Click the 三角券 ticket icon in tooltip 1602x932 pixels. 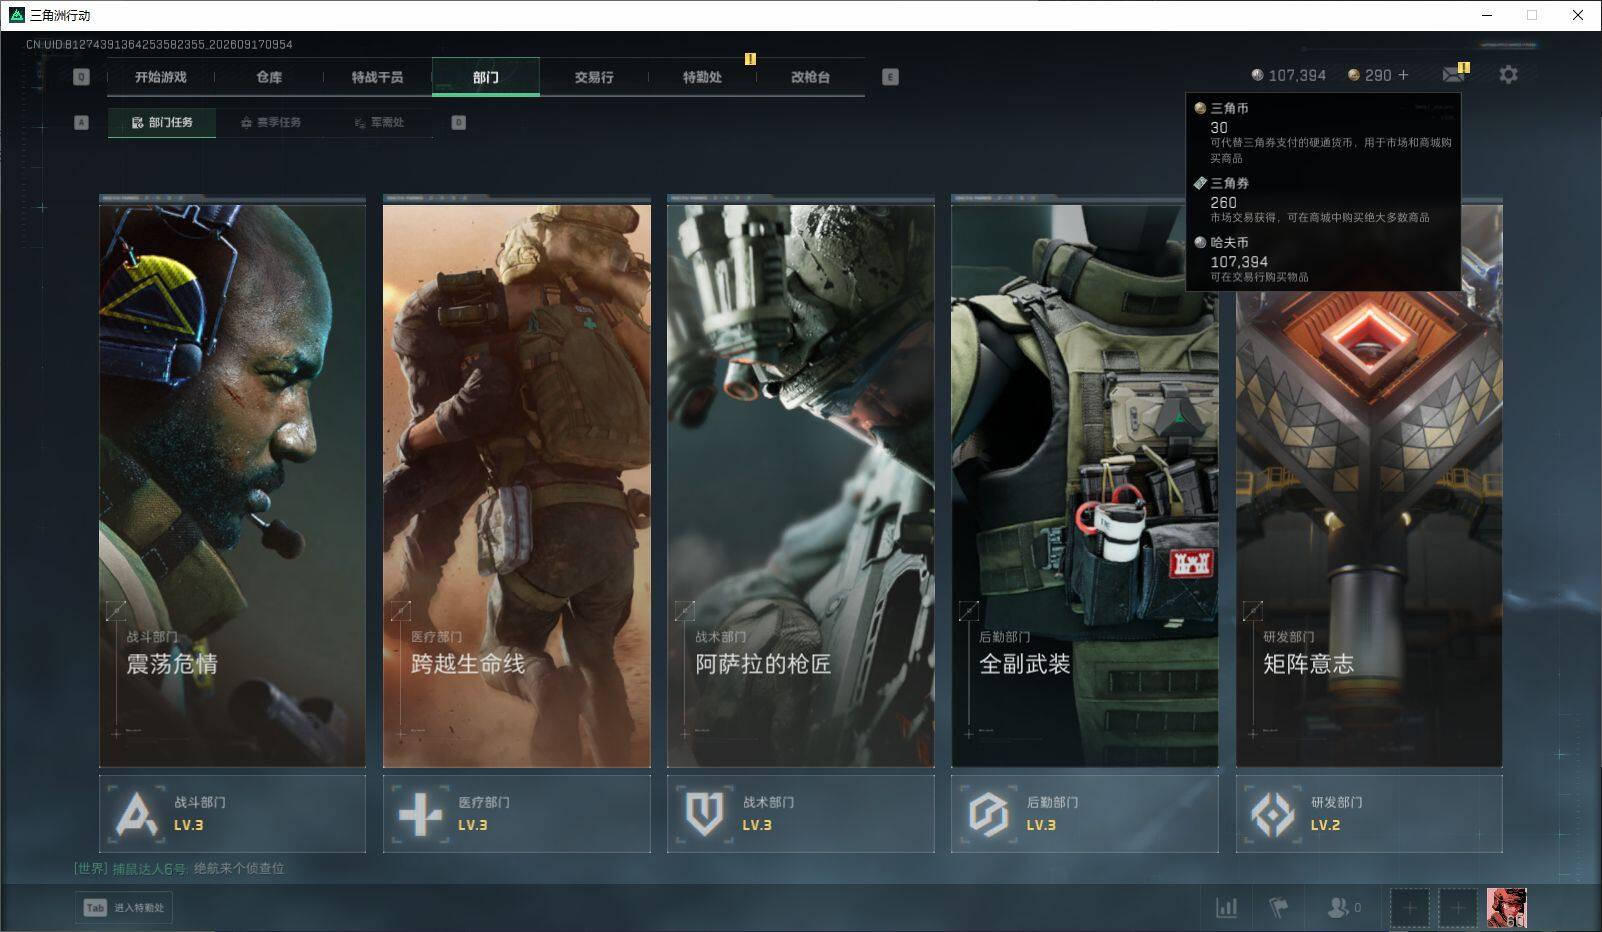[1200, 183]
